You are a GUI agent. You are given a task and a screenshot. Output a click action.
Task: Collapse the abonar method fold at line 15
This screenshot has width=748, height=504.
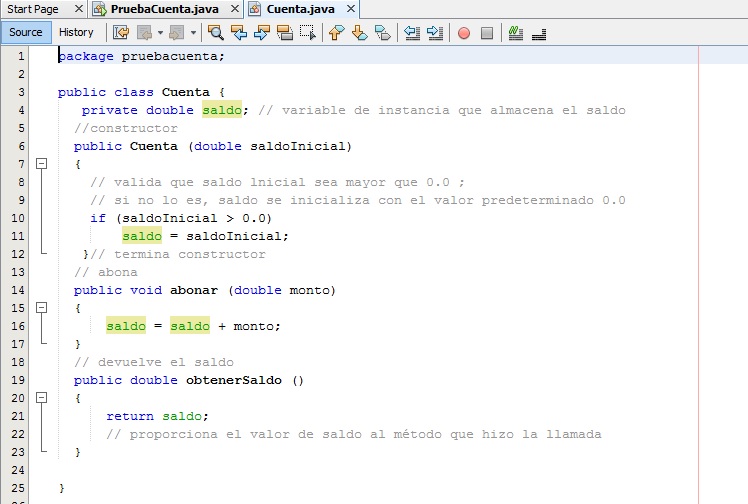(x=41, y=308)
